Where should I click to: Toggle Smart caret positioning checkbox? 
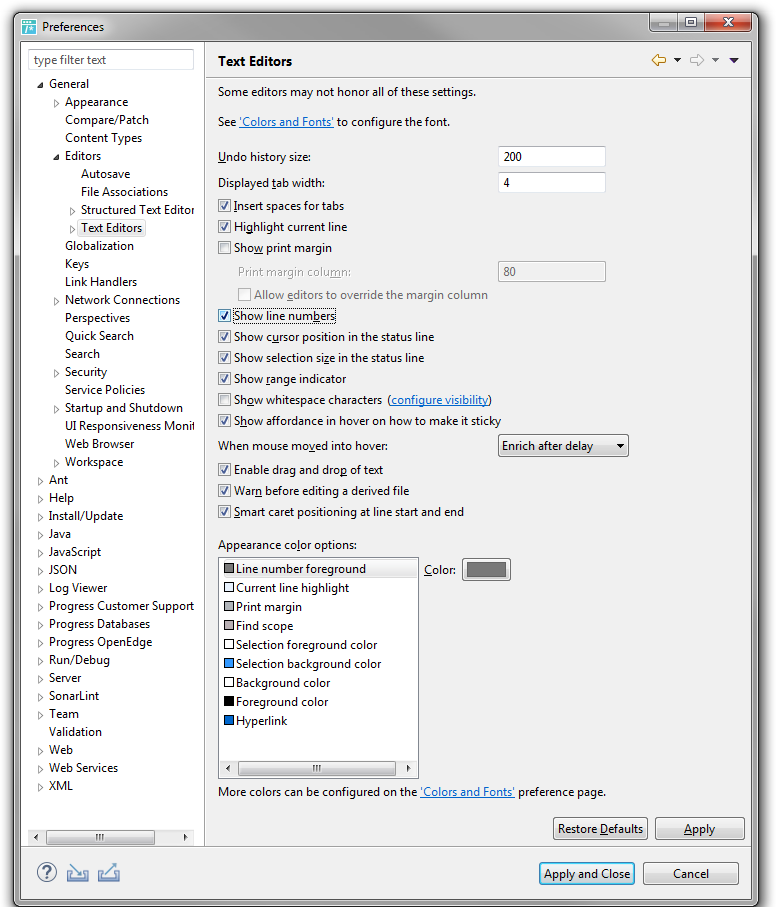click(224, 512)
